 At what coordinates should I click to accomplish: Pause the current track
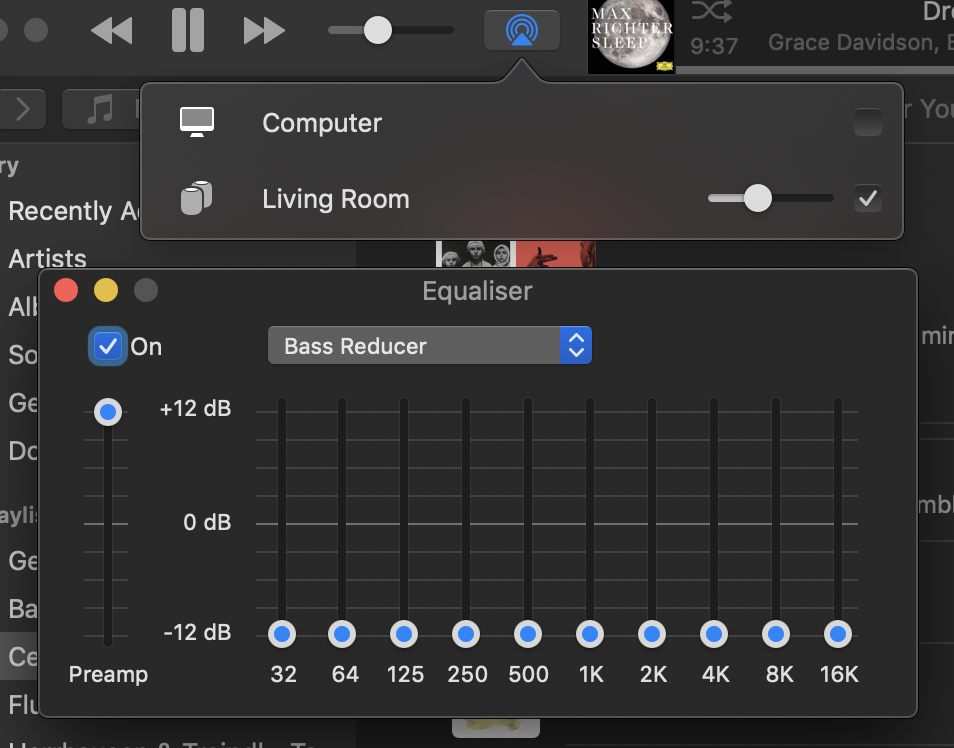(187, 30)
